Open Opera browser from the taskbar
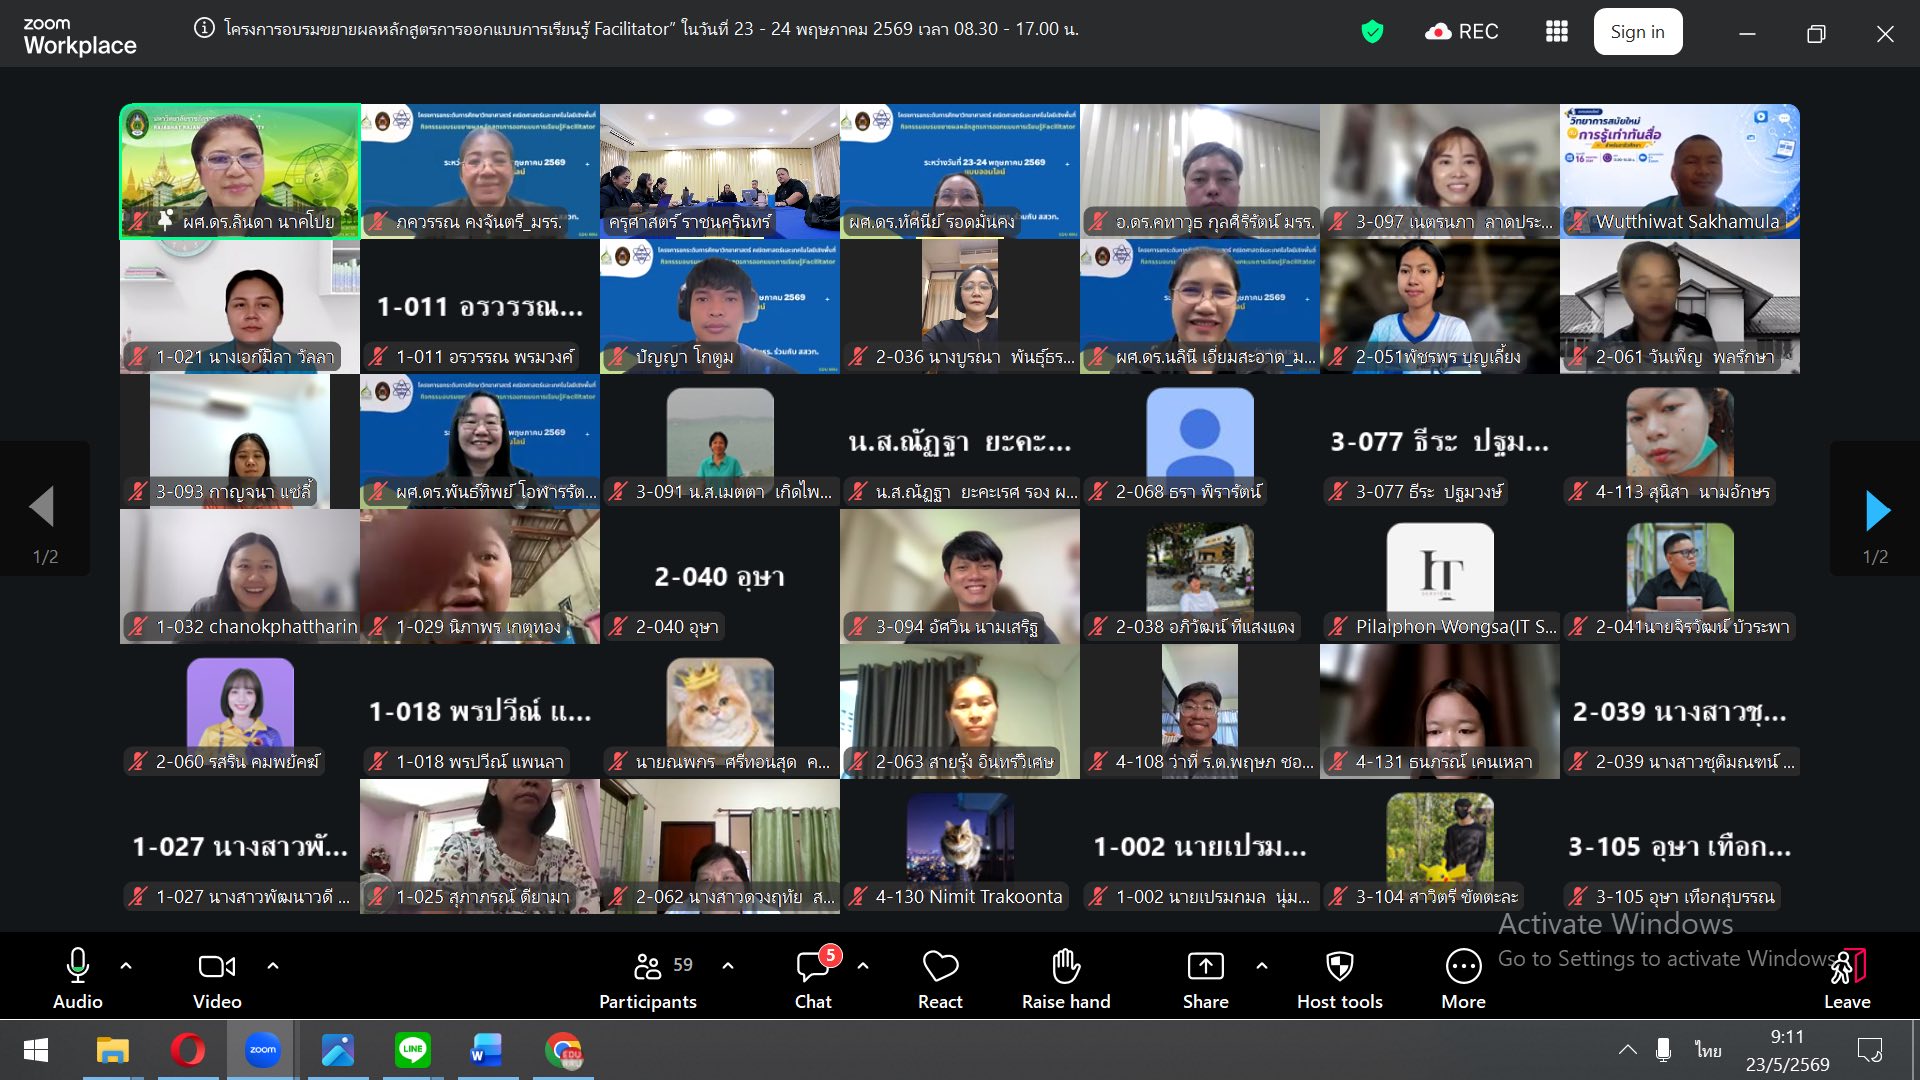The image size is (1920, 1080). (x=187, y=1050)
